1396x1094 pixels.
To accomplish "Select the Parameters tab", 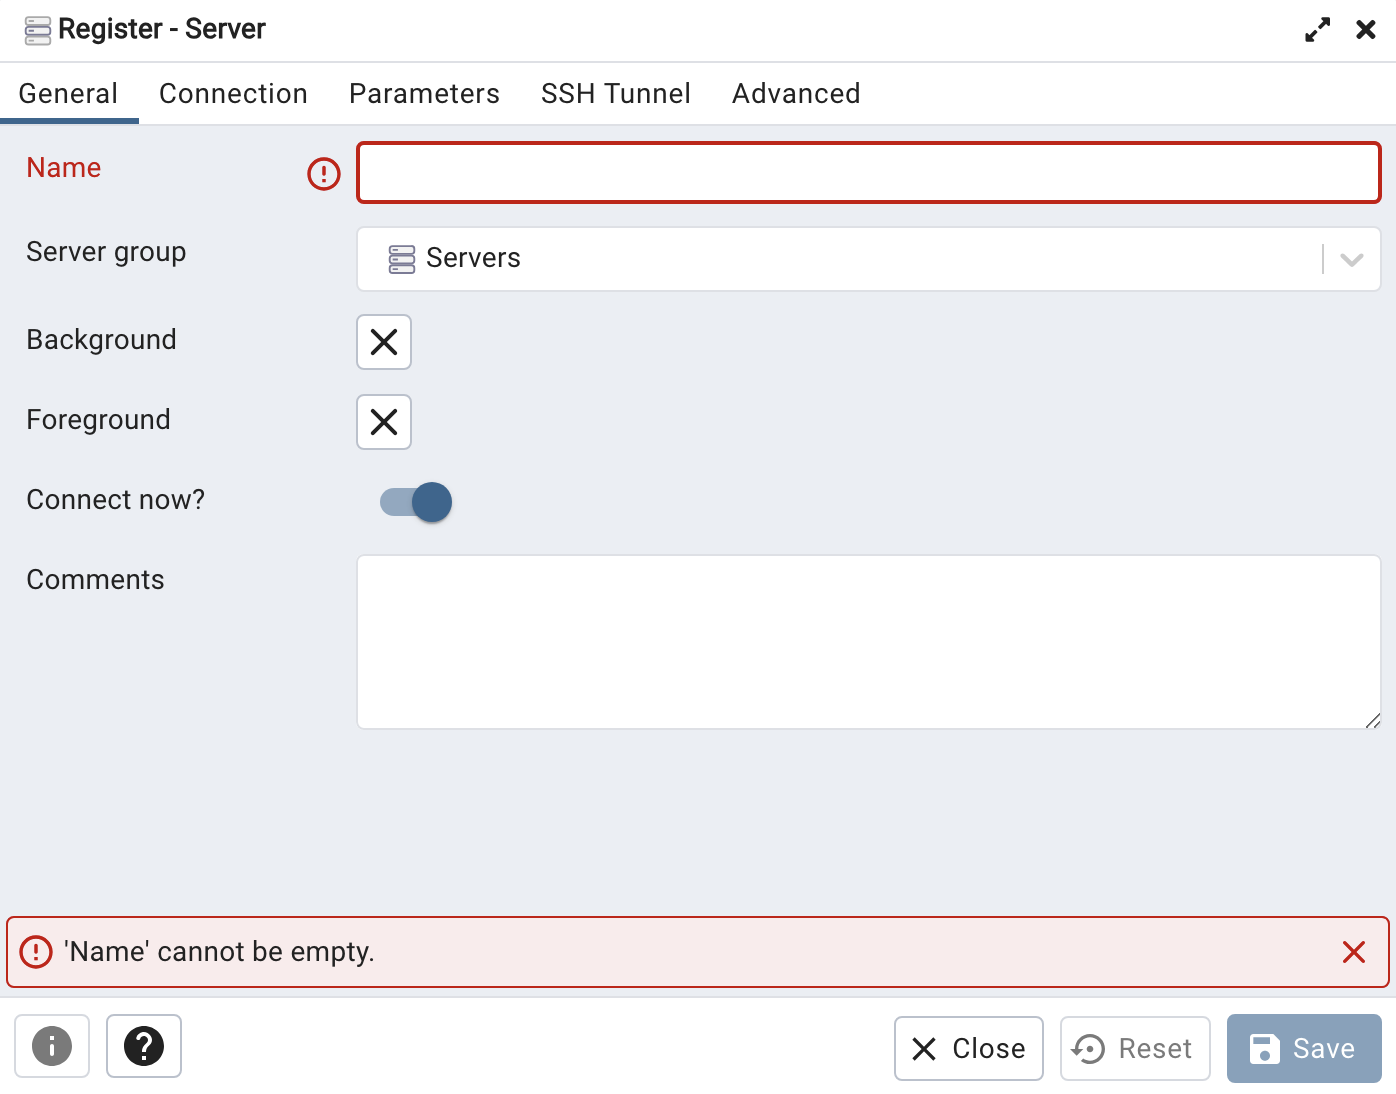I will pyautogui.click(x=424, y=94).
